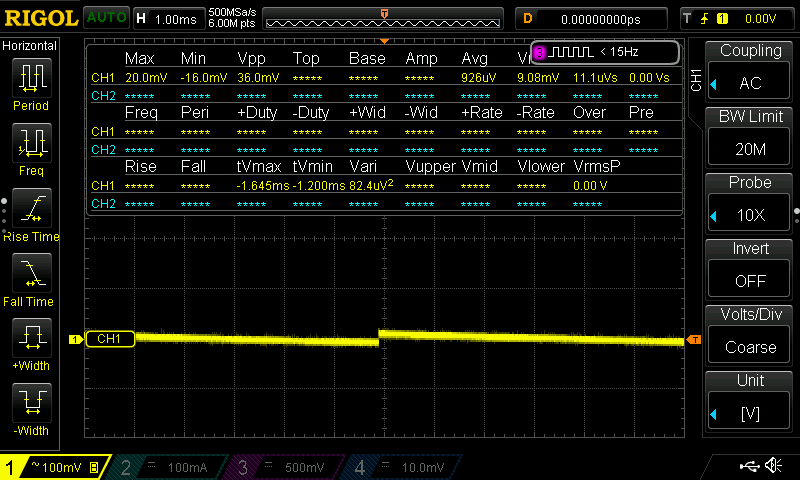Click the trigger source channel 1 badge

[x=722, y=19]
